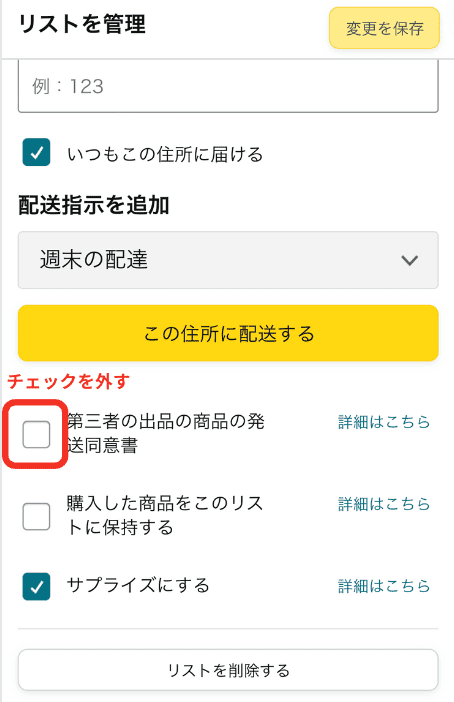454x702 pixels.
Task: Click the yellow この住所に配送する button
Action: 228,334
